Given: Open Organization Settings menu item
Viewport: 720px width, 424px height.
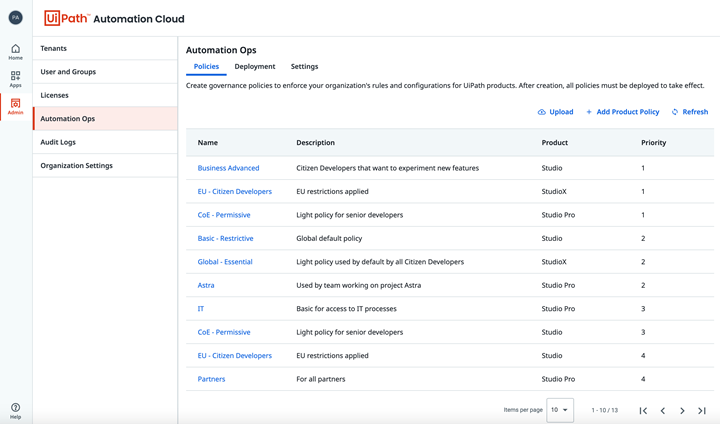Looking at the screenshot, I should (x=76, y=166).
